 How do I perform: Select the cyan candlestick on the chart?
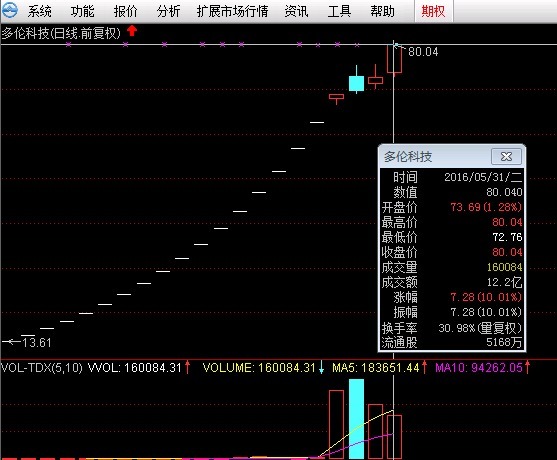click(356, 83)
